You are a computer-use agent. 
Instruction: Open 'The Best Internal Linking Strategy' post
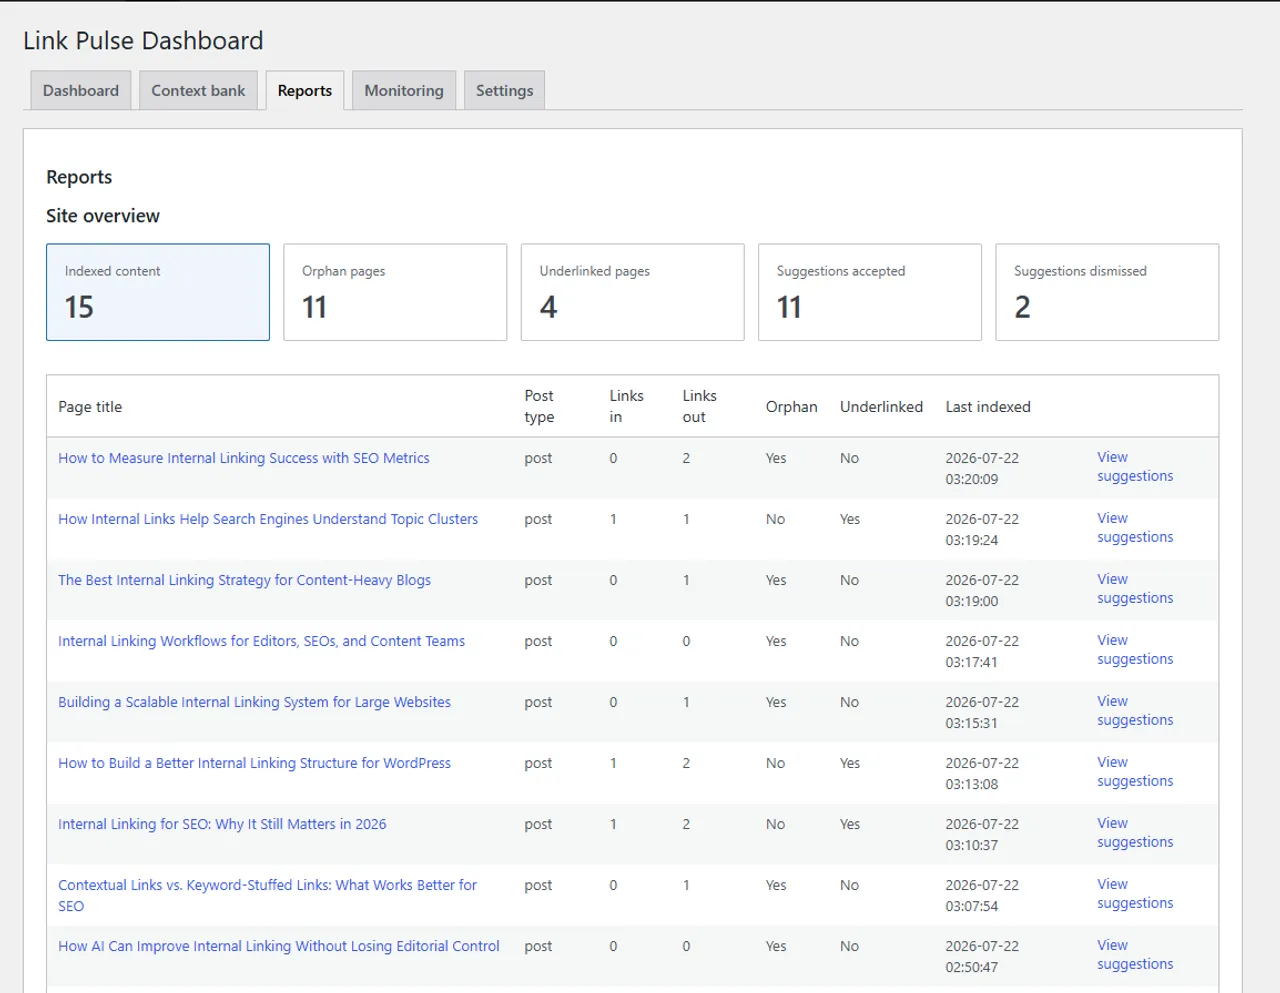coord(244,580)
